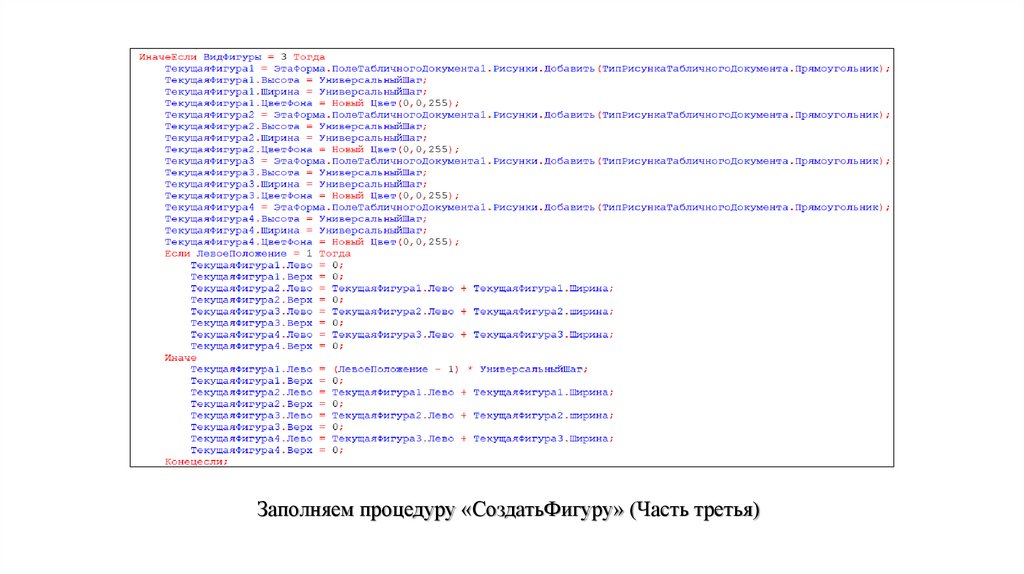Image resolution: width=1024 pixels, height=574 pixels.
Task: Click the (ЛевоеПоложение - 1) * УниверсальныйШаг expression
Action: [x=458, y=369]
